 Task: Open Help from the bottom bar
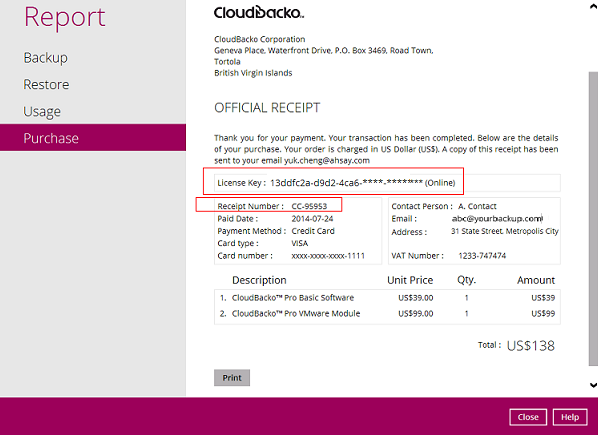pyautogui.click(x=570, y=417)
